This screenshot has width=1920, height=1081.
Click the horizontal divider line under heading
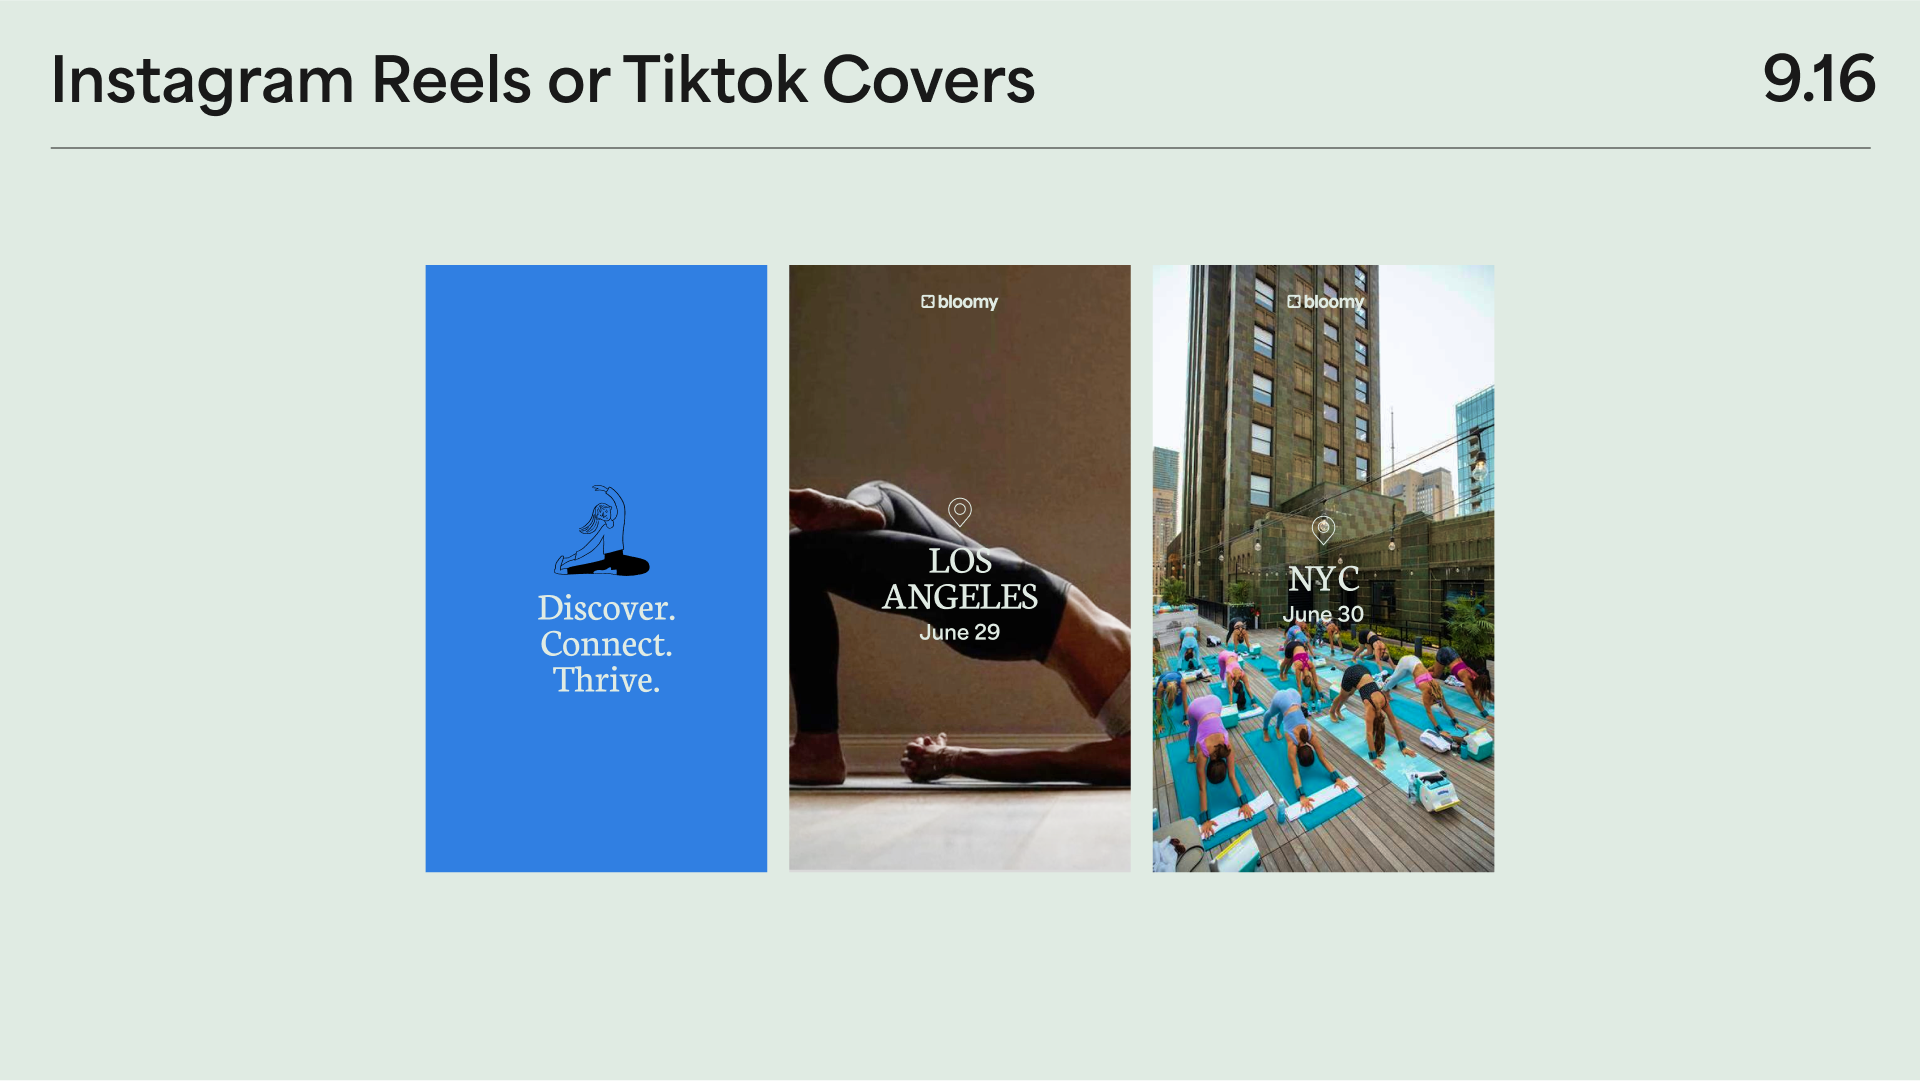click(x=960, y=148)
